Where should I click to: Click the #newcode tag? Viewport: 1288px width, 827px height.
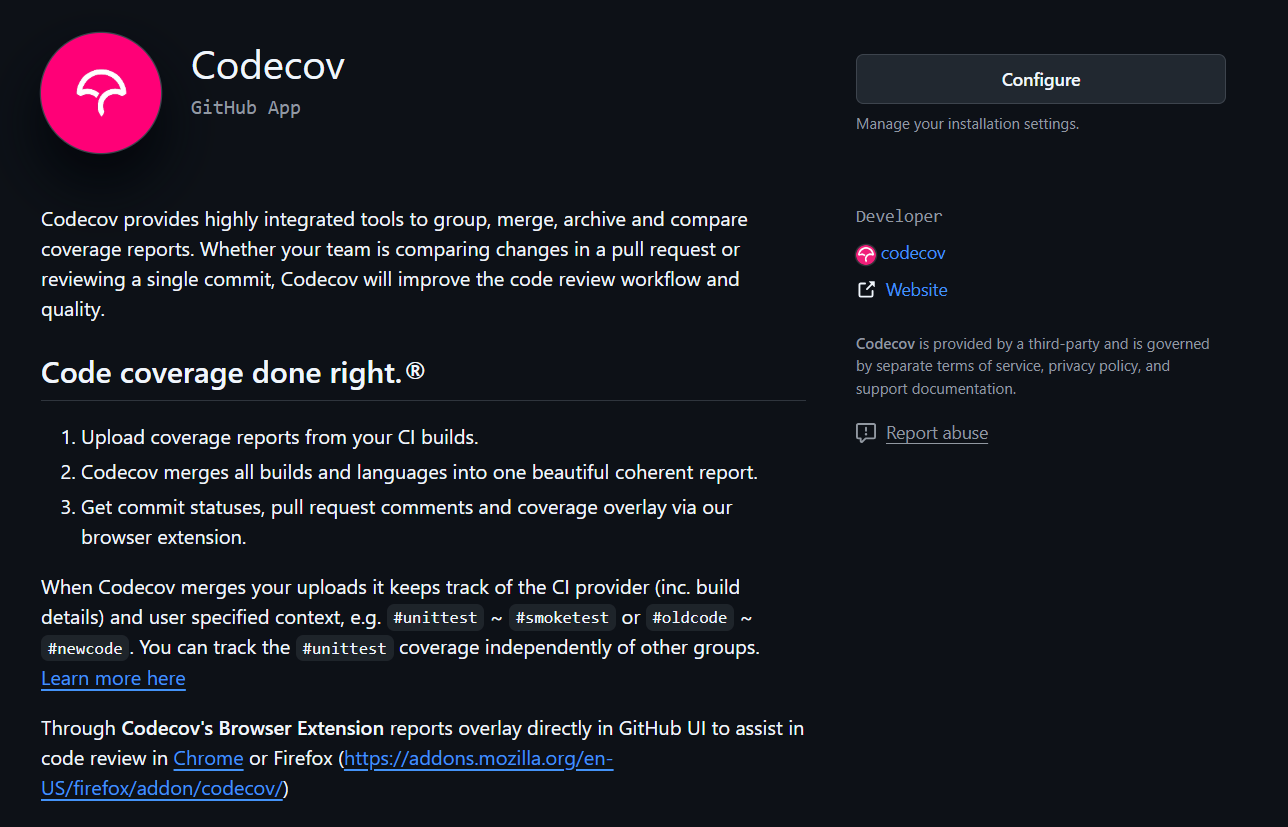(84, 648)
